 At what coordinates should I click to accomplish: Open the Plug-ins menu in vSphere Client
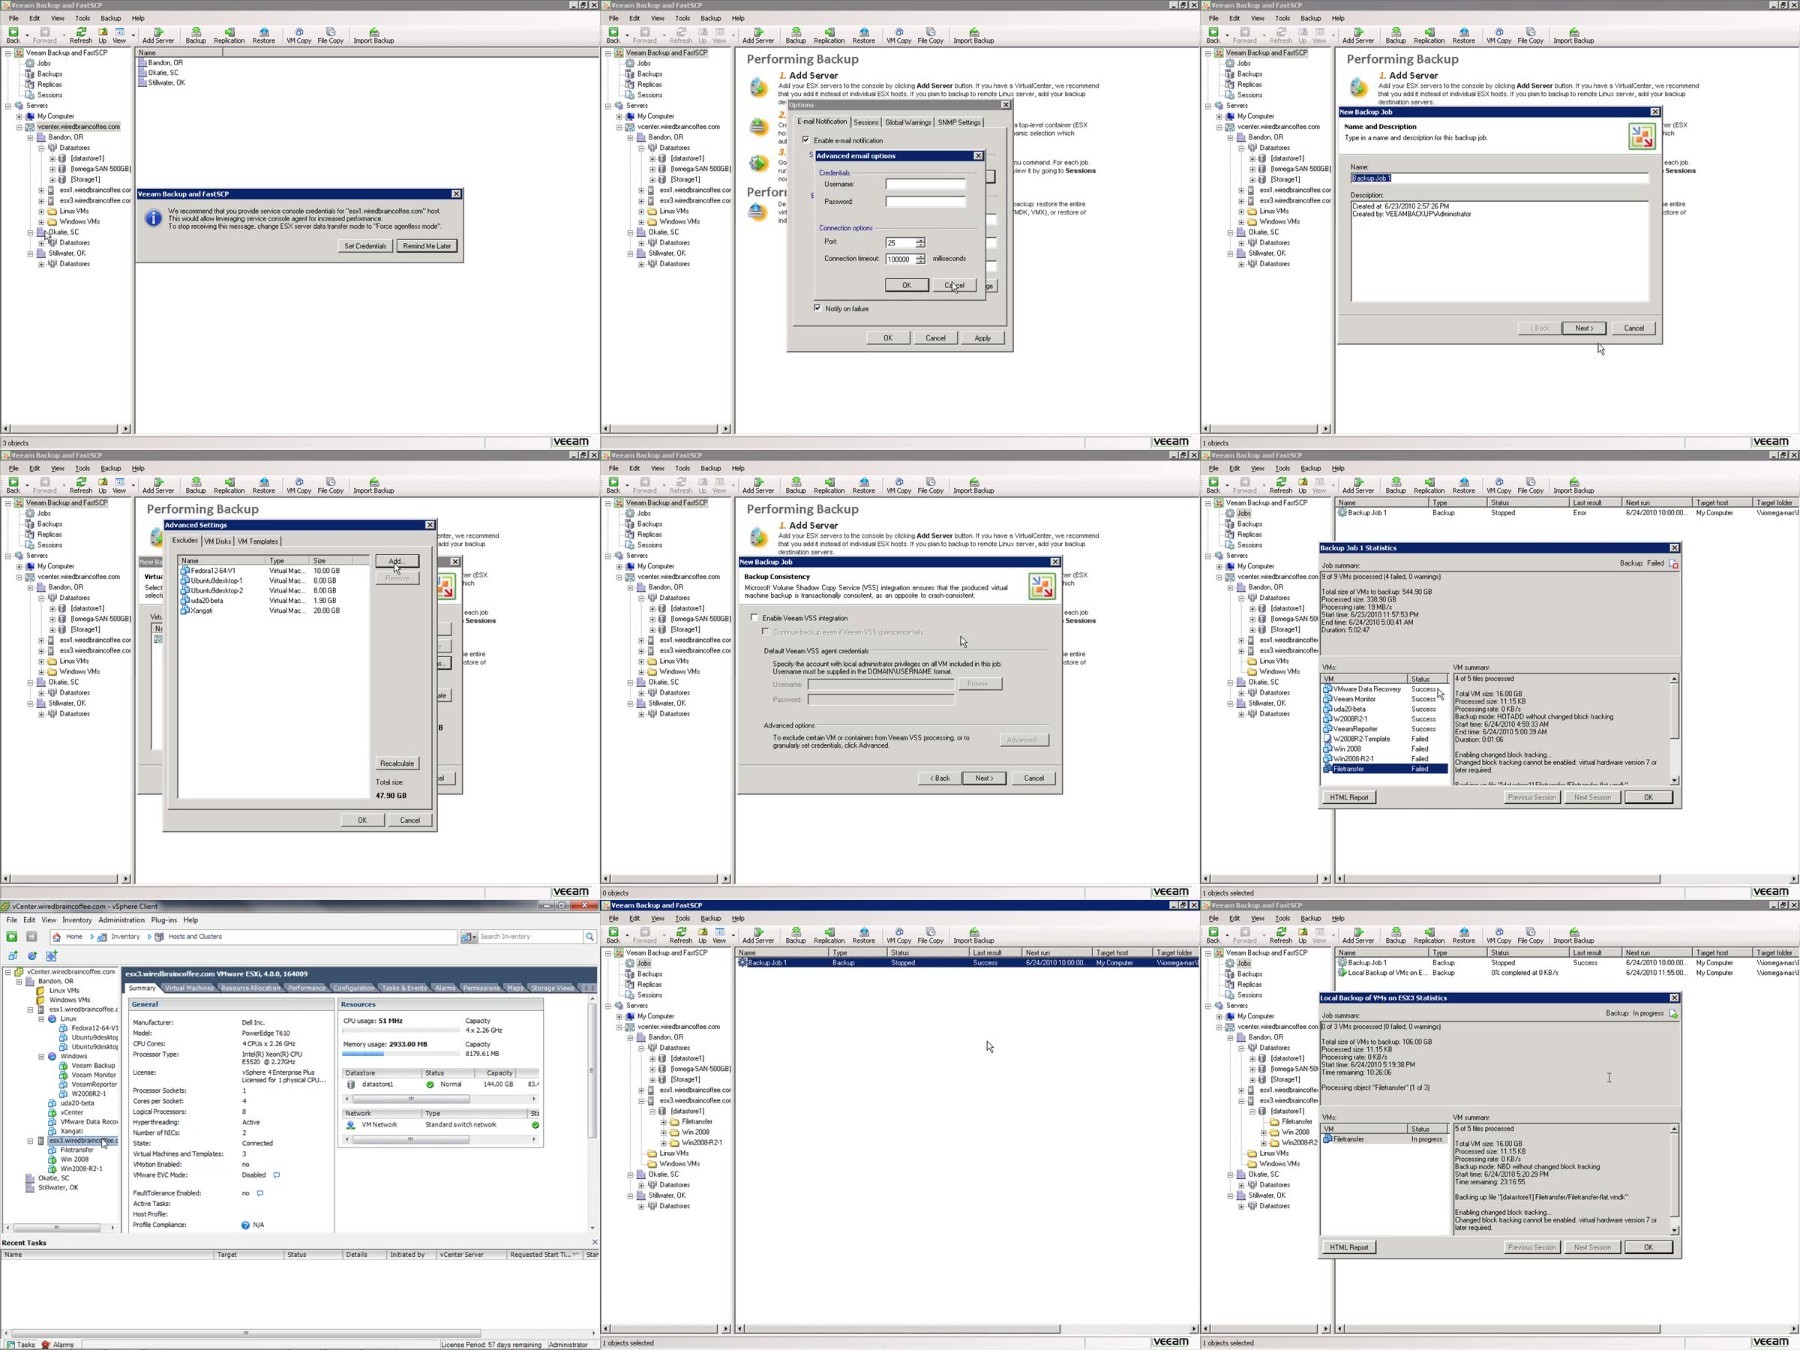(164, 920)
